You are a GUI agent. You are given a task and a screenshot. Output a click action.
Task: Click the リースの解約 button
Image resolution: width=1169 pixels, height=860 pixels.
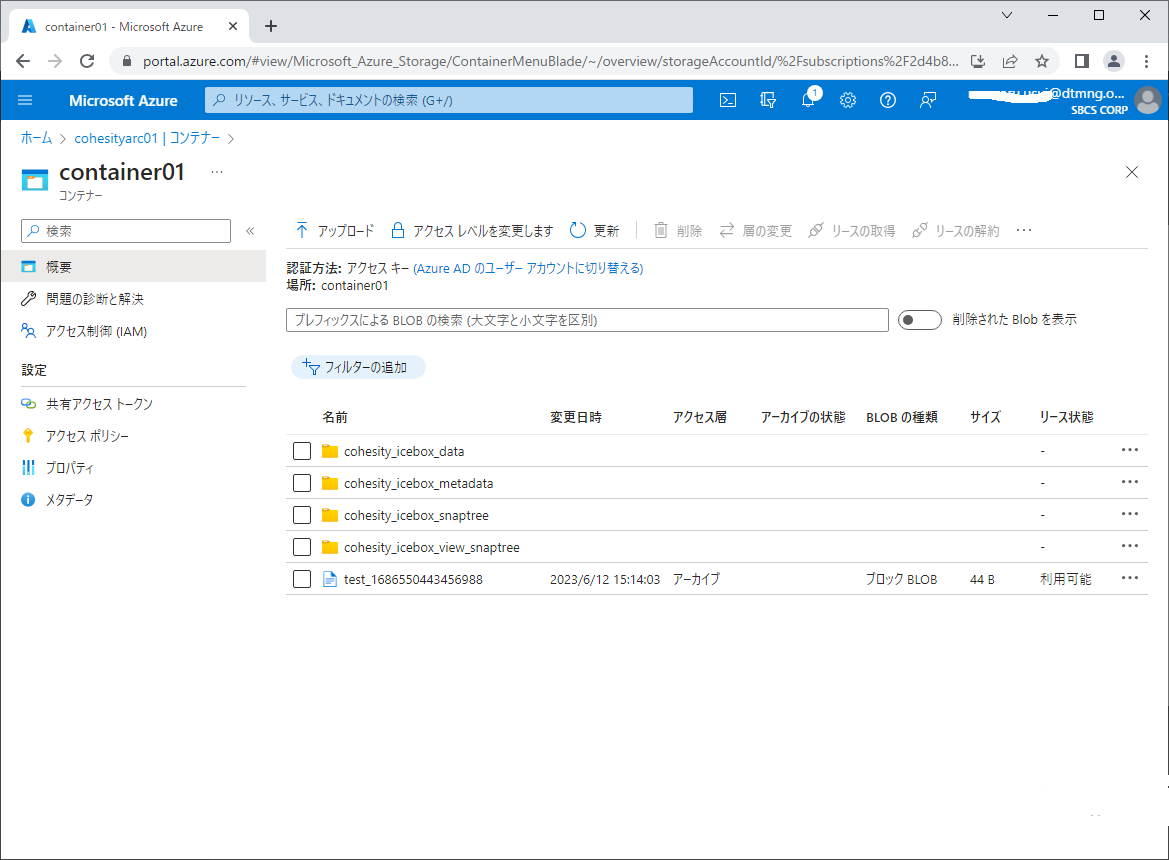pyautogui.click(x=956, y=231)
